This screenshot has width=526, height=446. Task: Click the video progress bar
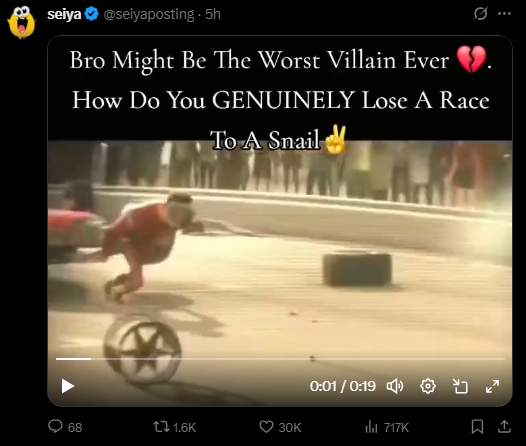point(280,359)
